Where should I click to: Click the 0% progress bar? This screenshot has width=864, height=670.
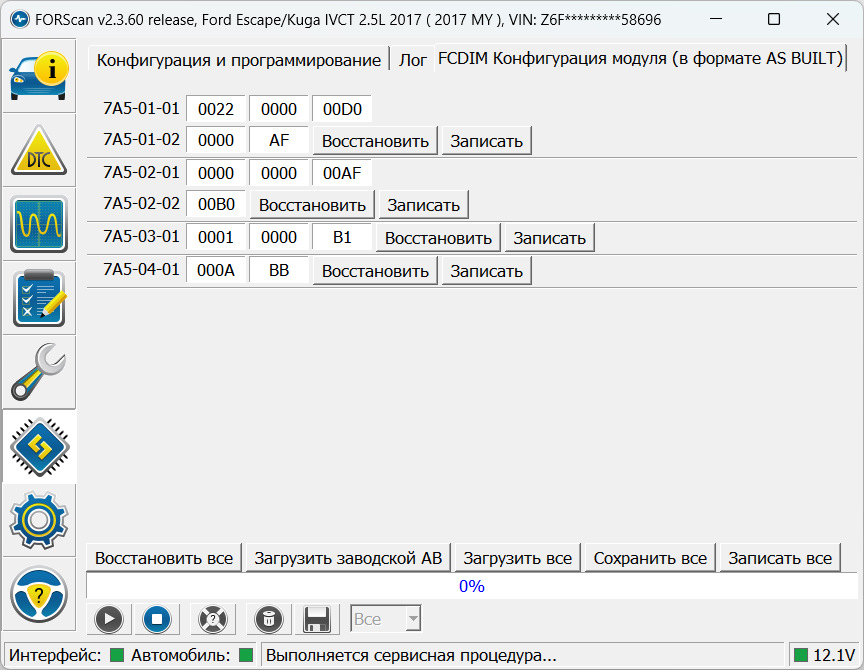(470, 586)
